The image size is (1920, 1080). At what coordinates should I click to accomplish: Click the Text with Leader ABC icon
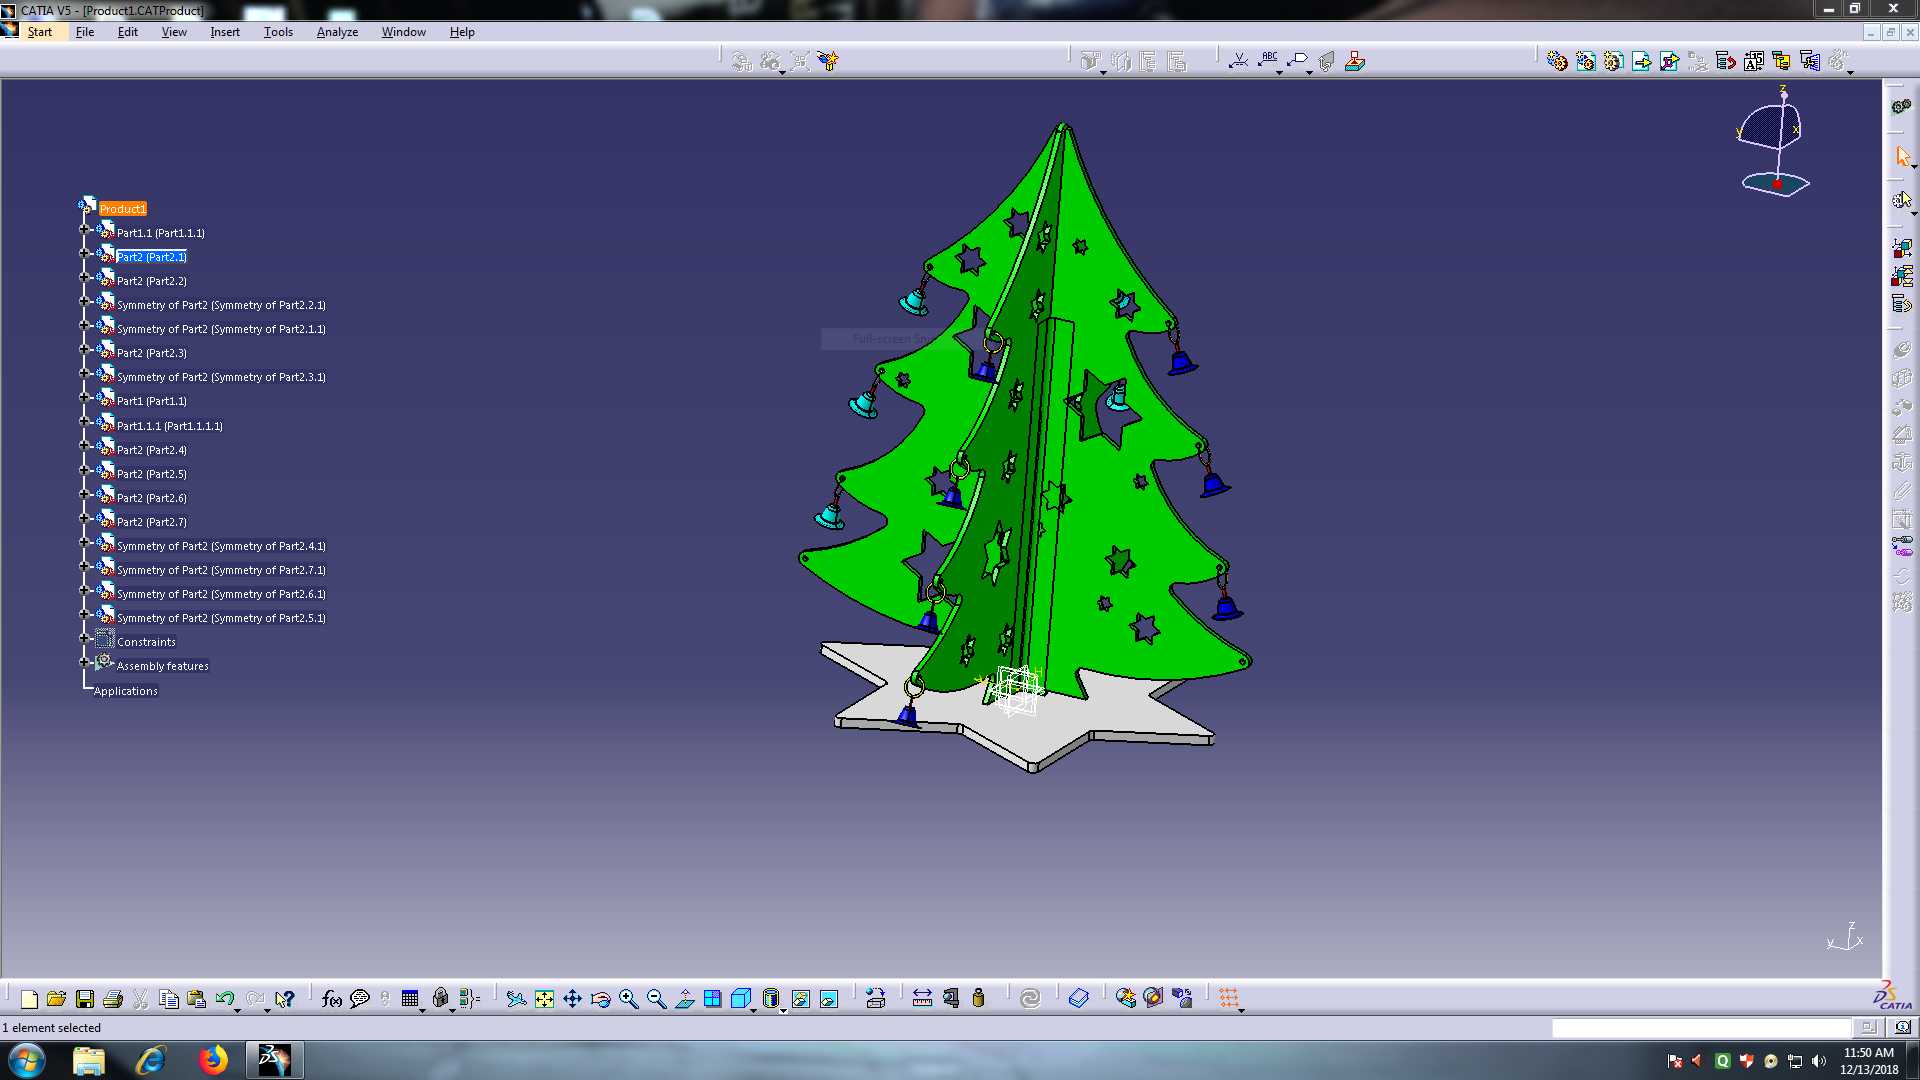coord(1269,61)
